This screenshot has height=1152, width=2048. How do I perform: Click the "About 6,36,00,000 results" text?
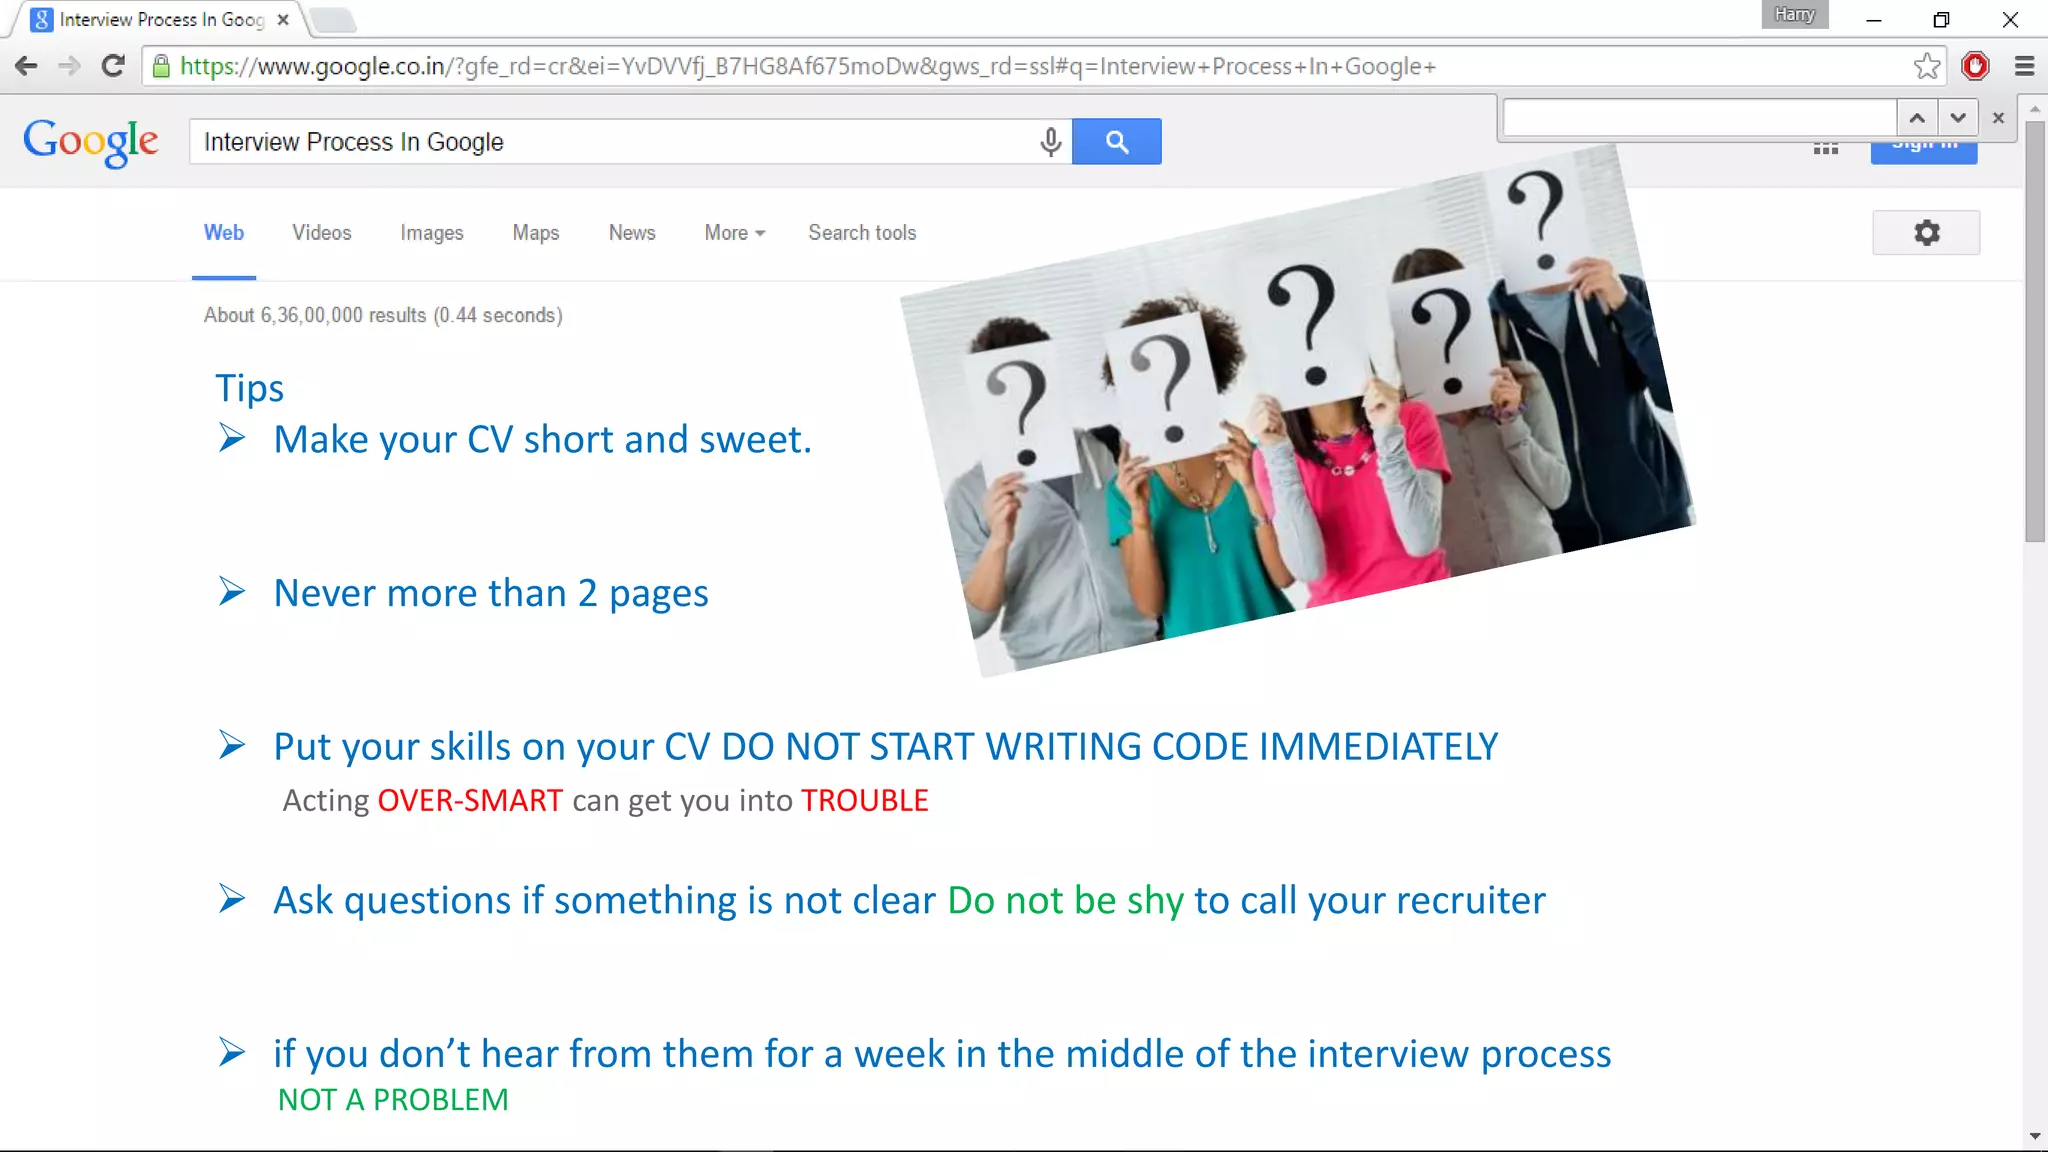click(383, 316)
